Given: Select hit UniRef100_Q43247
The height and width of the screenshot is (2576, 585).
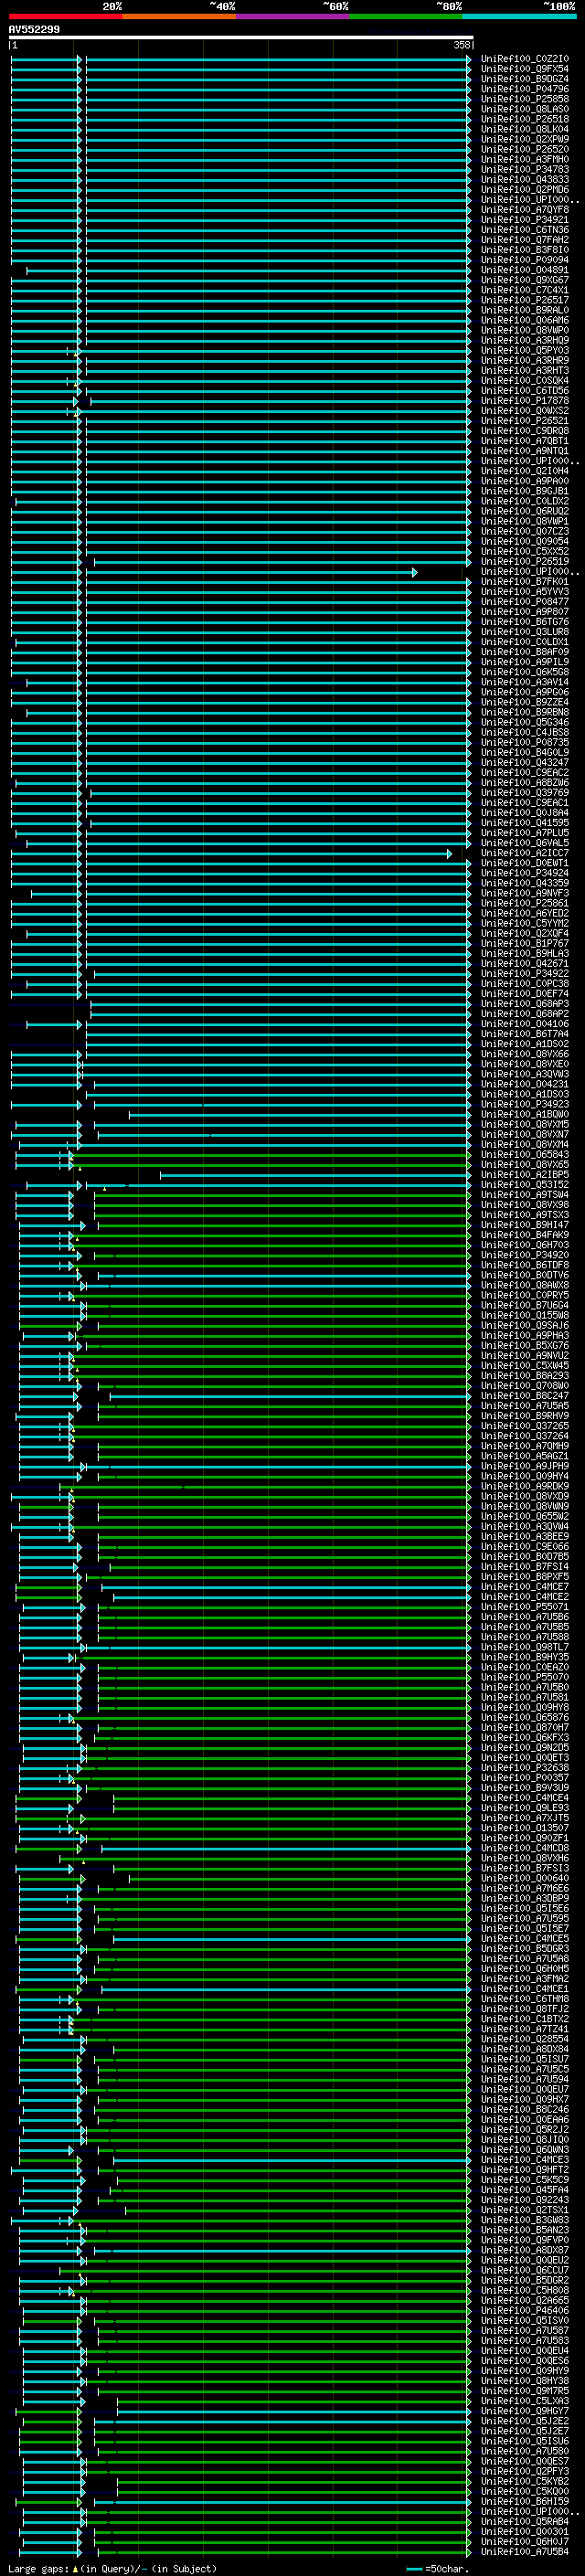Looking at the screenshot, I should (525, 762).
